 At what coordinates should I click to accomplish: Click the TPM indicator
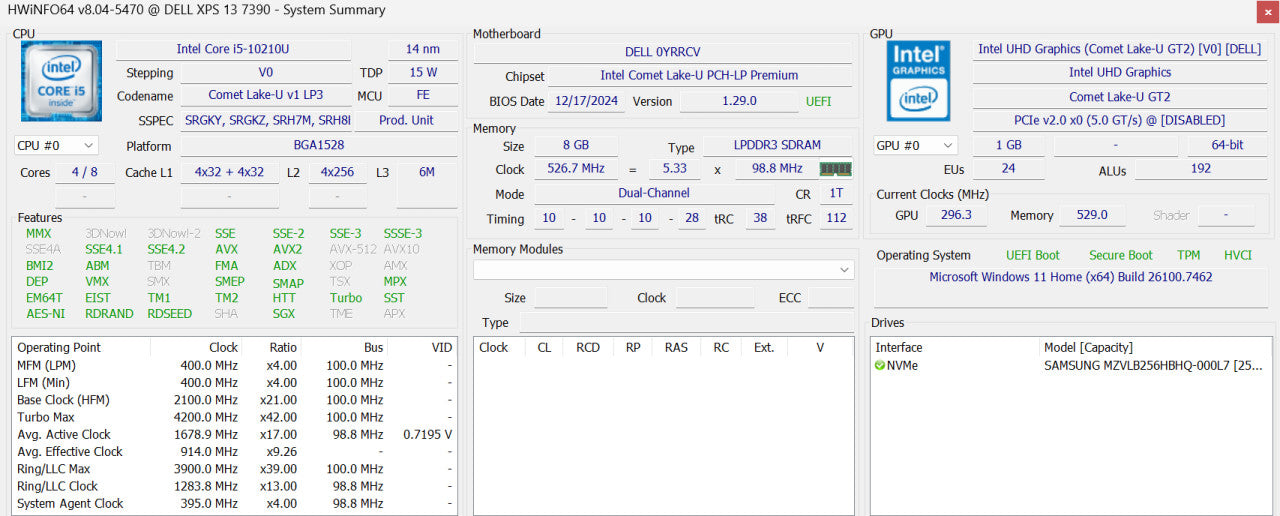point(1188,255)
